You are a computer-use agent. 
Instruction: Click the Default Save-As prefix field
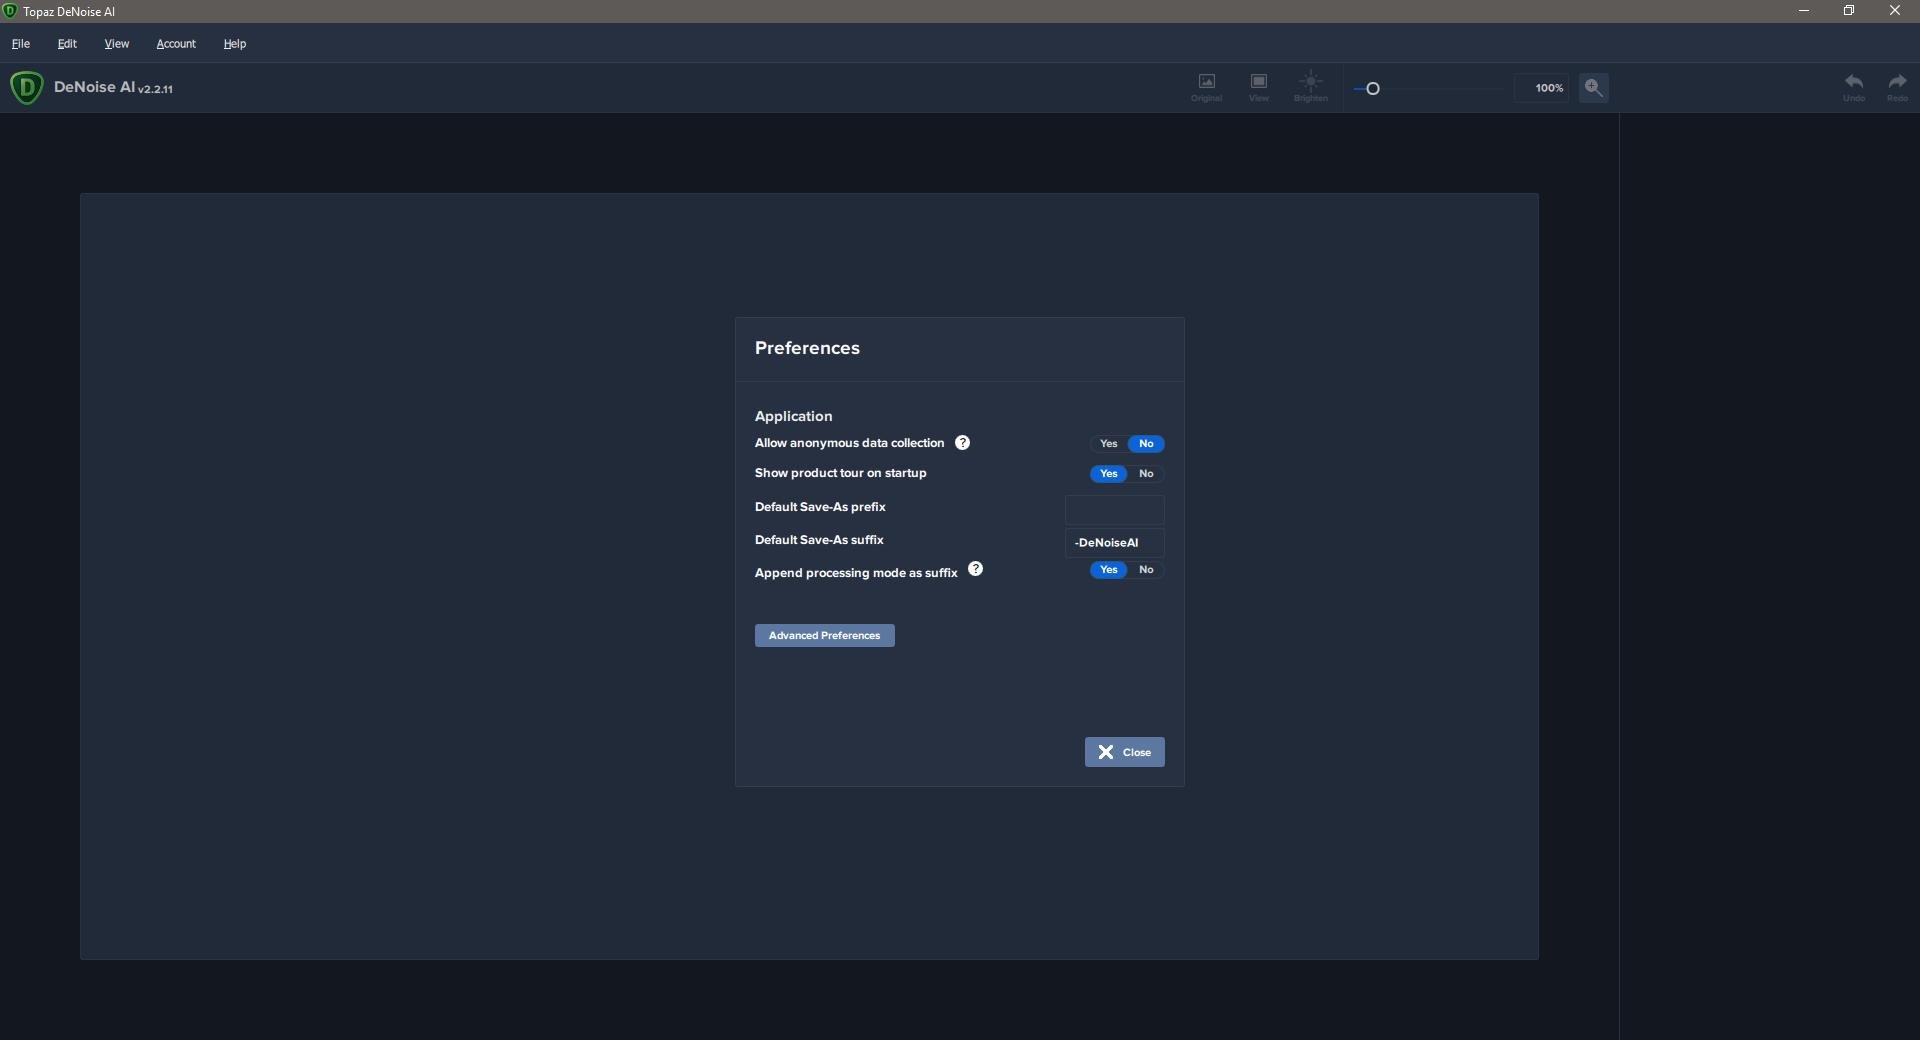pyautogui.click(x=1114, y=510)
